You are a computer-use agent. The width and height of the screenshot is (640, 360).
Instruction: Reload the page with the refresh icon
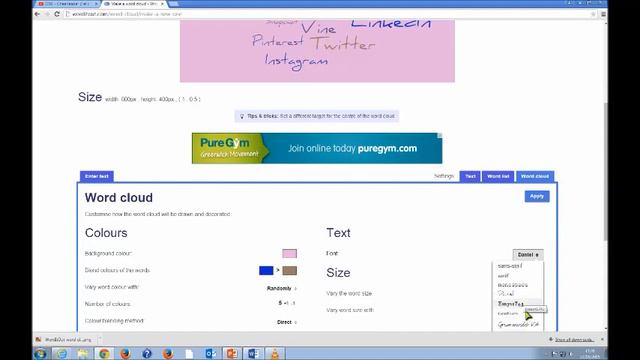click(57, 14)
